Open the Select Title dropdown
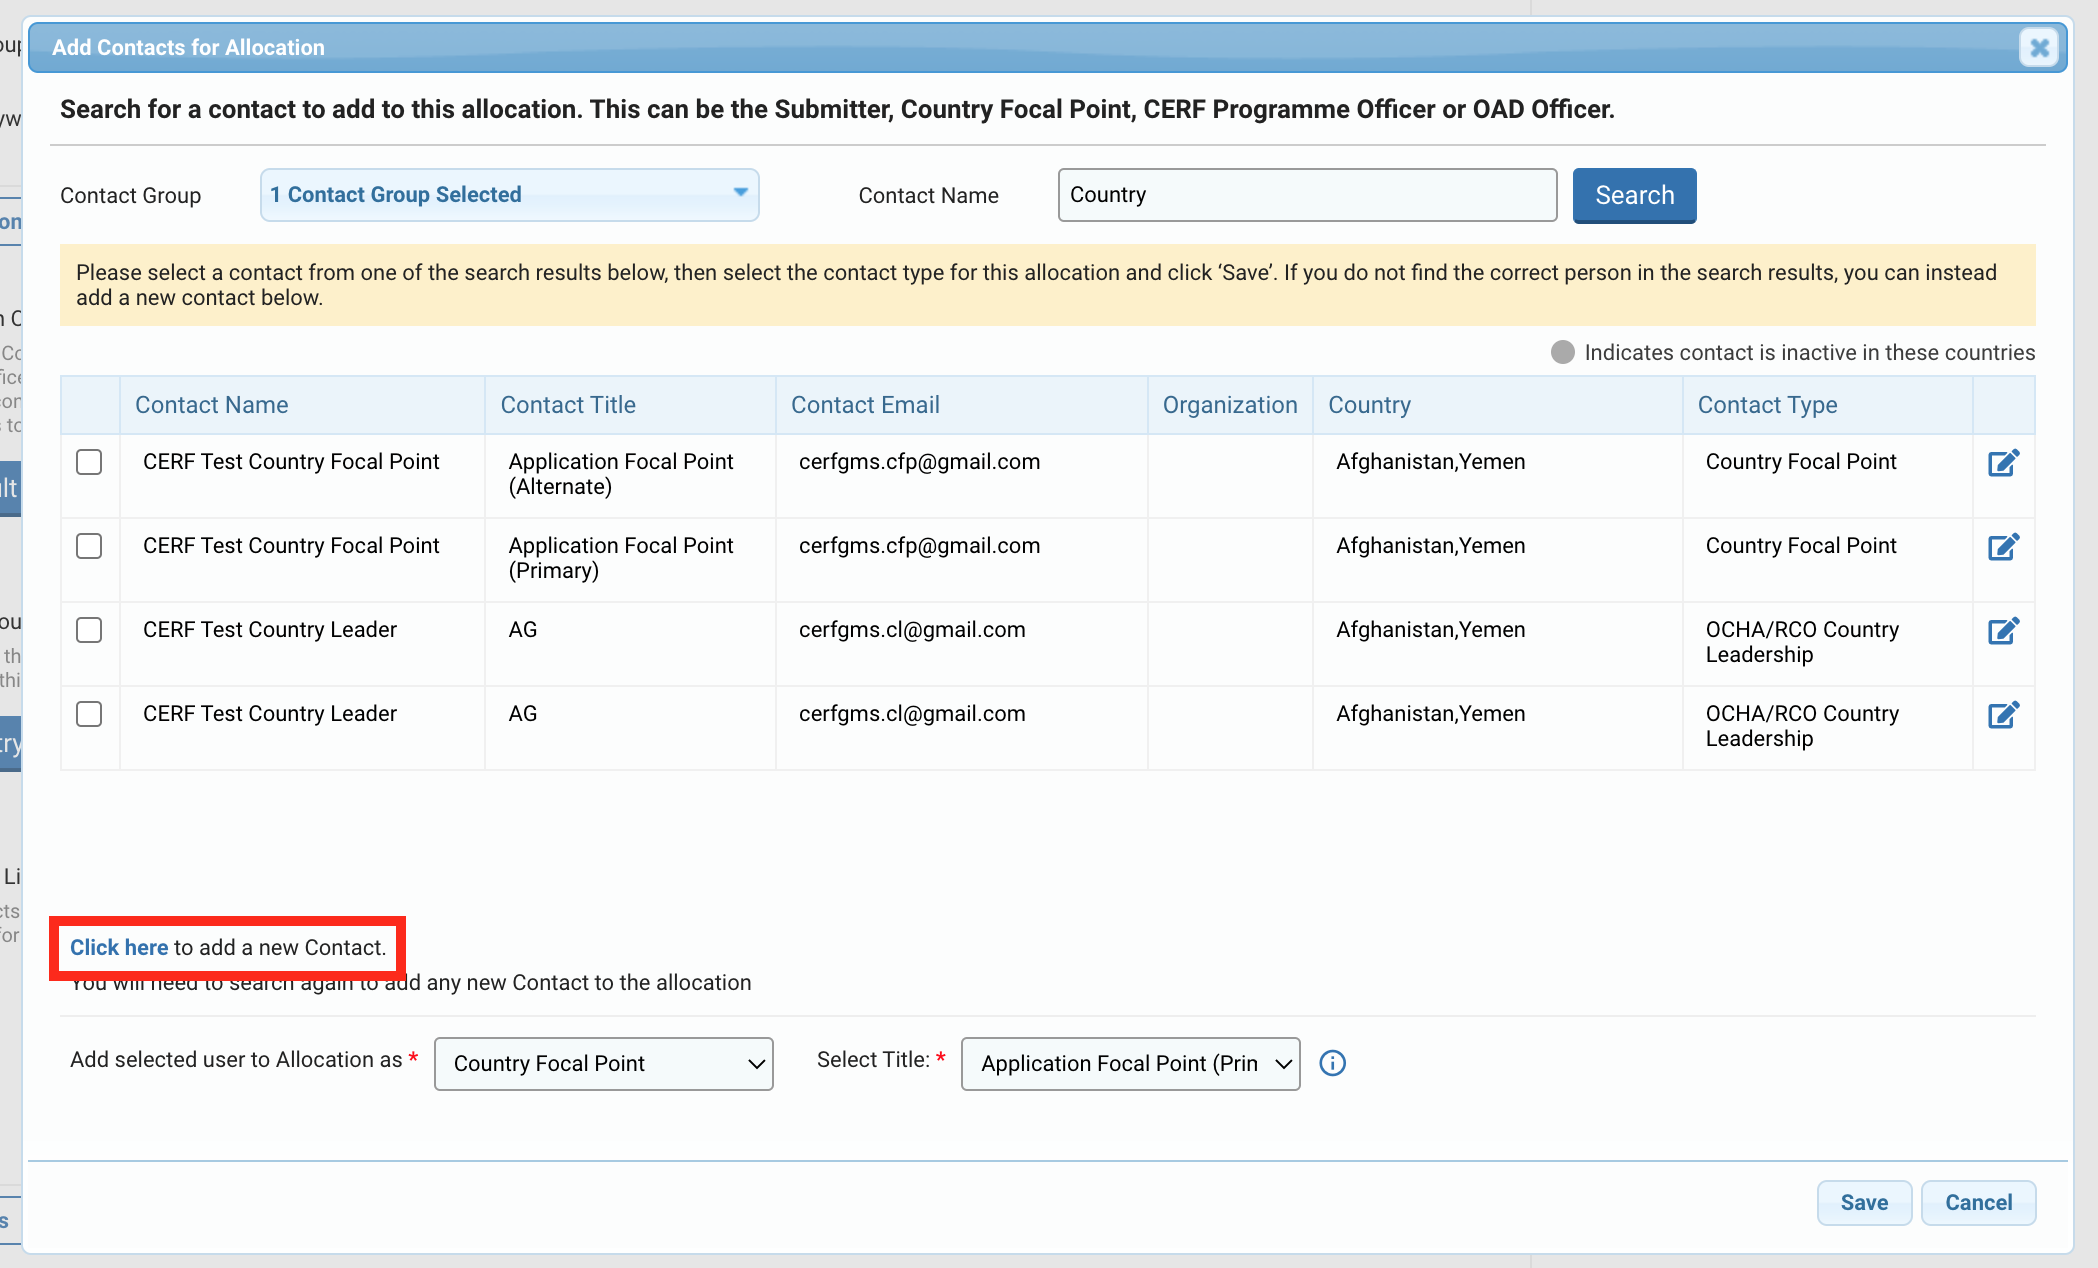This screenshot has height=1268, width=2098. pyautogui.click(x=1130, y=1064)
